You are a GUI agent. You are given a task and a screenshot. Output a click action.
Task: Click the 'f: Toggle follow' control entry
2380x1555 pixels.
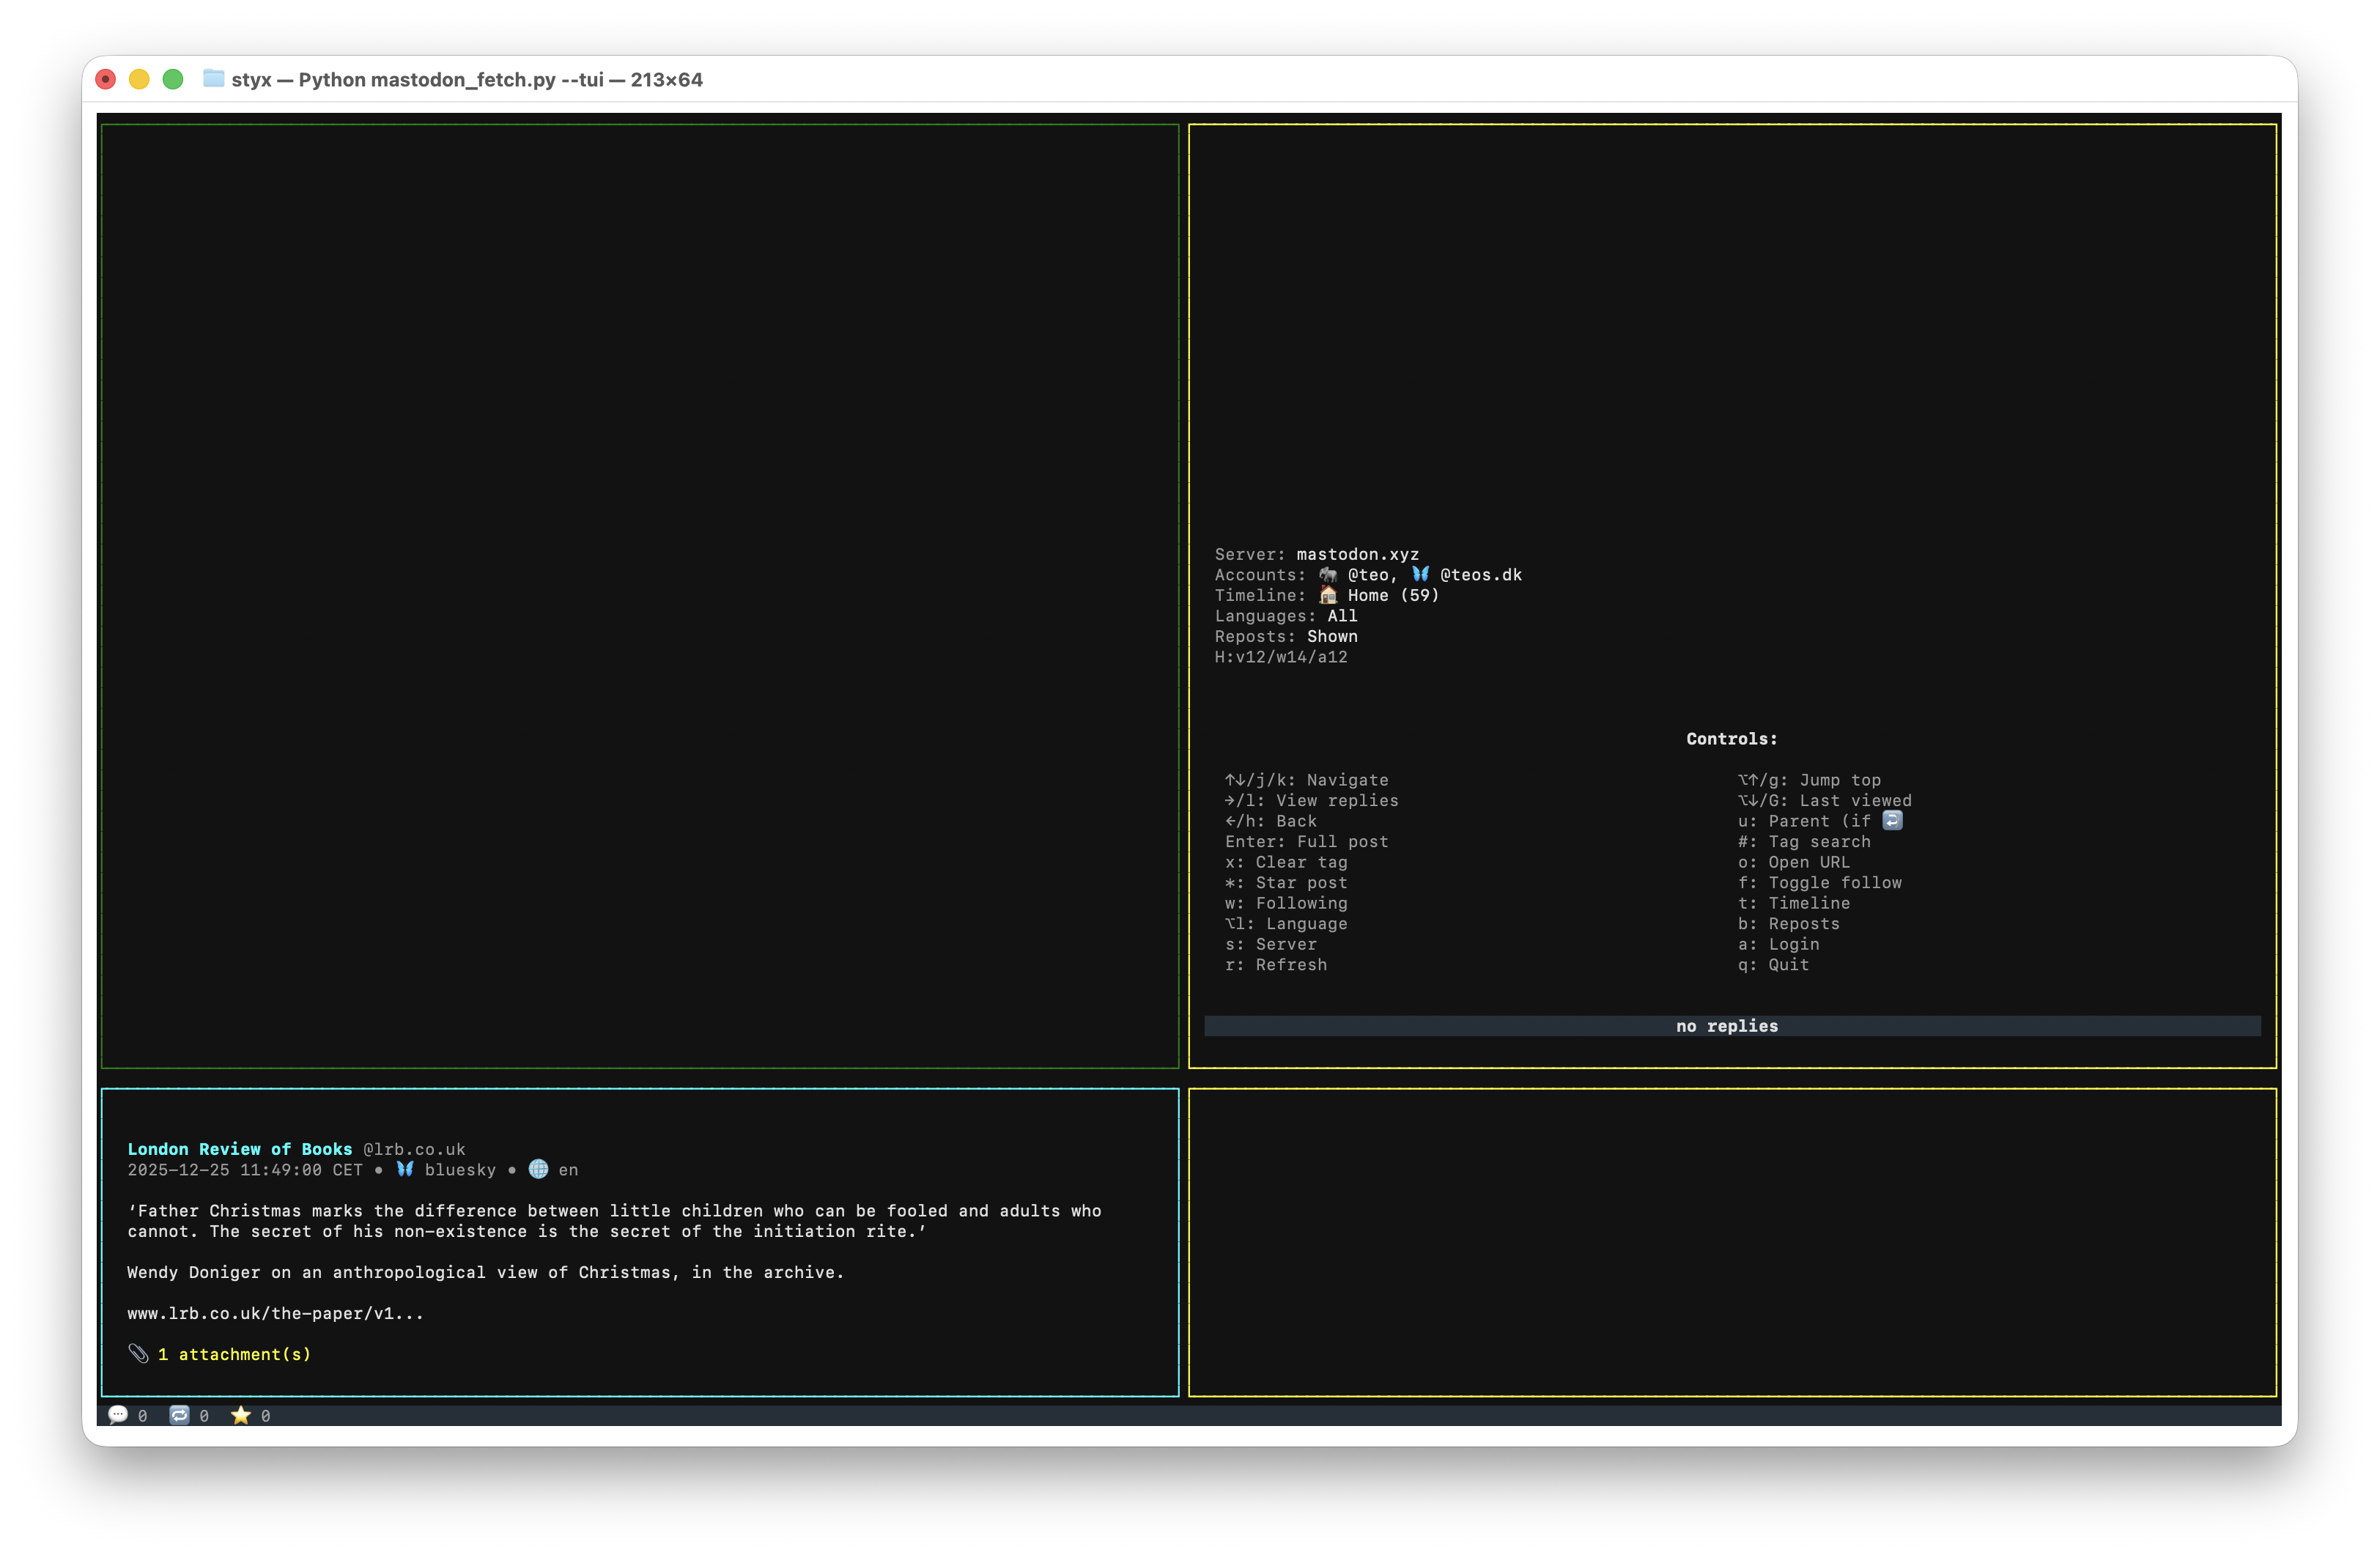[1819, 882]
